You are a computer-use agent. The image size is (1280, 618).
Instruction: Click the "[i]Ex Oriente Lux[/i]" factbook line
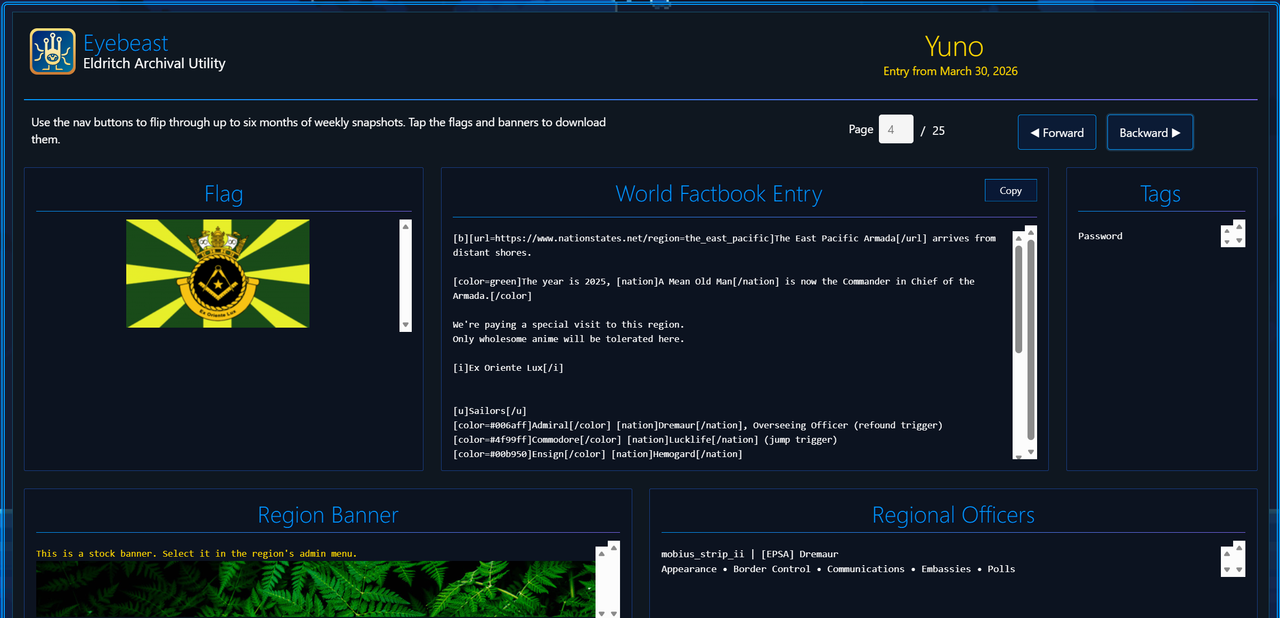tap(508, 368)
